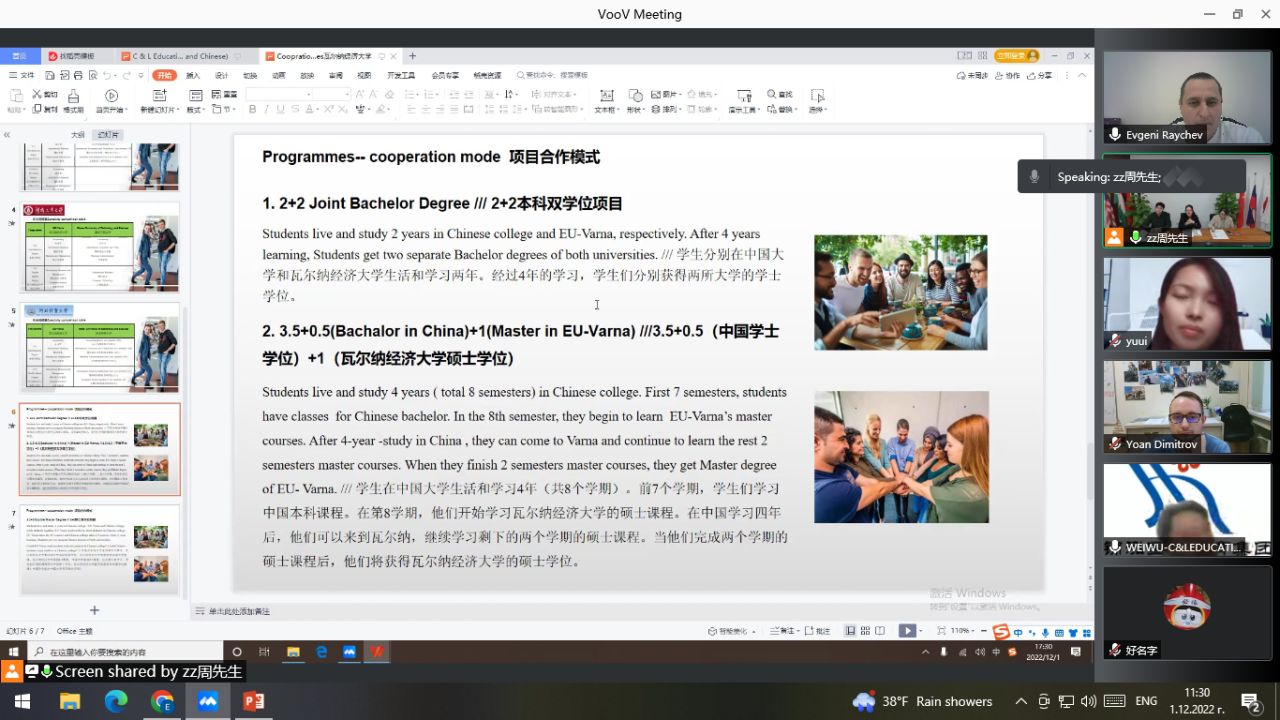Switch to the Outline tab in slide panel
This screenshot has width=1280, height=720.
pos(78,134)
